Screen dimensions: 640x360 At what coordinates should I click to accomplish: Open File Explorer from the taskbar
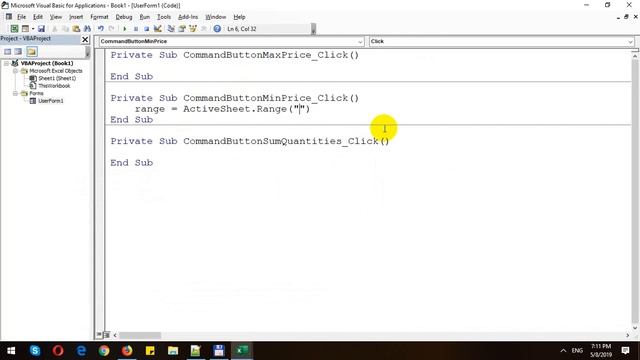coord(173,351)
